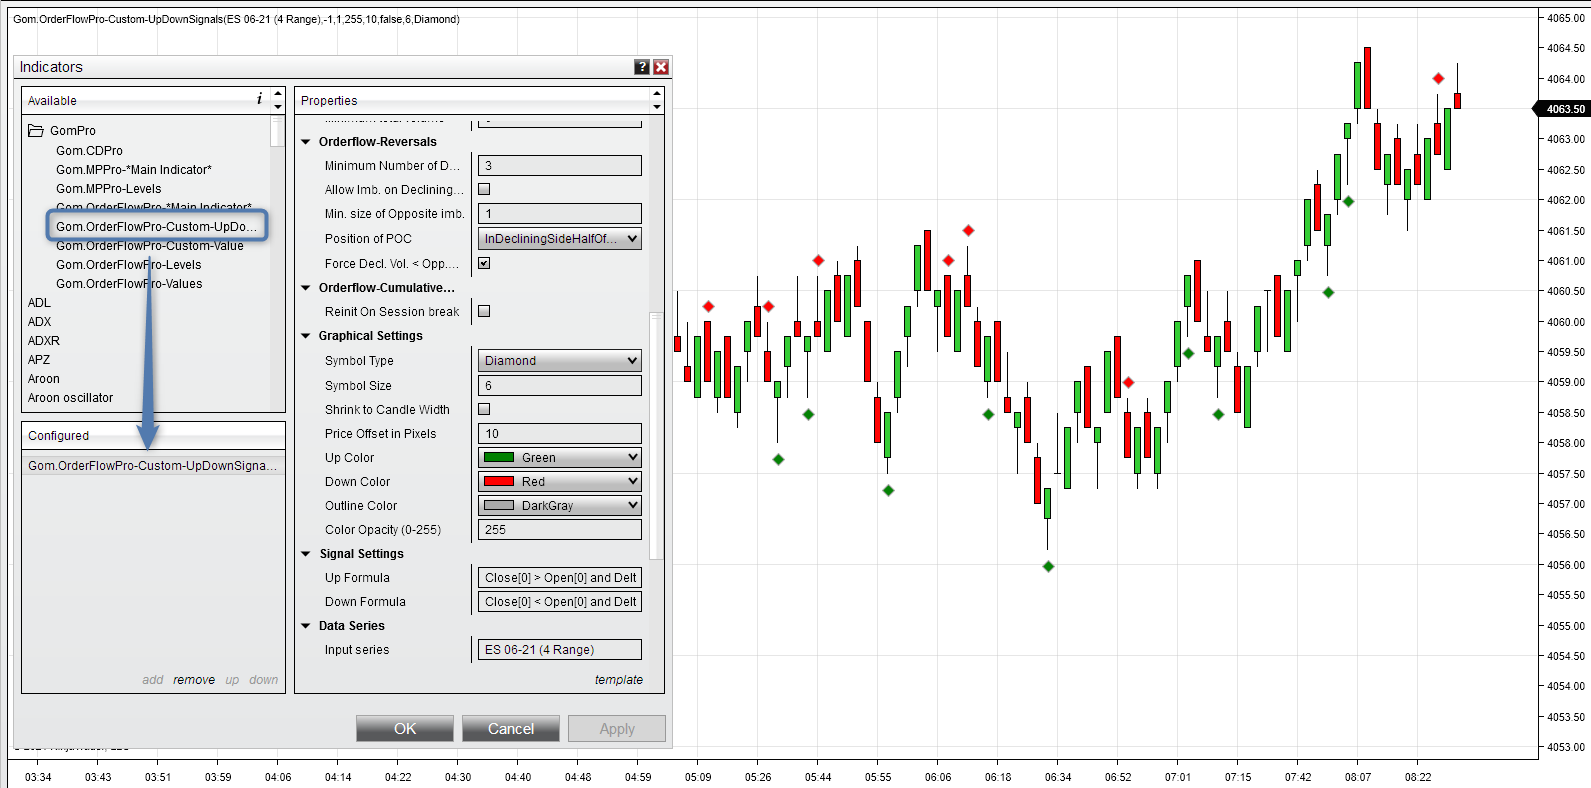This screenshot has width=1591, height=788.
Task: Click the Symbol Size field
Action: coord(559,386)
